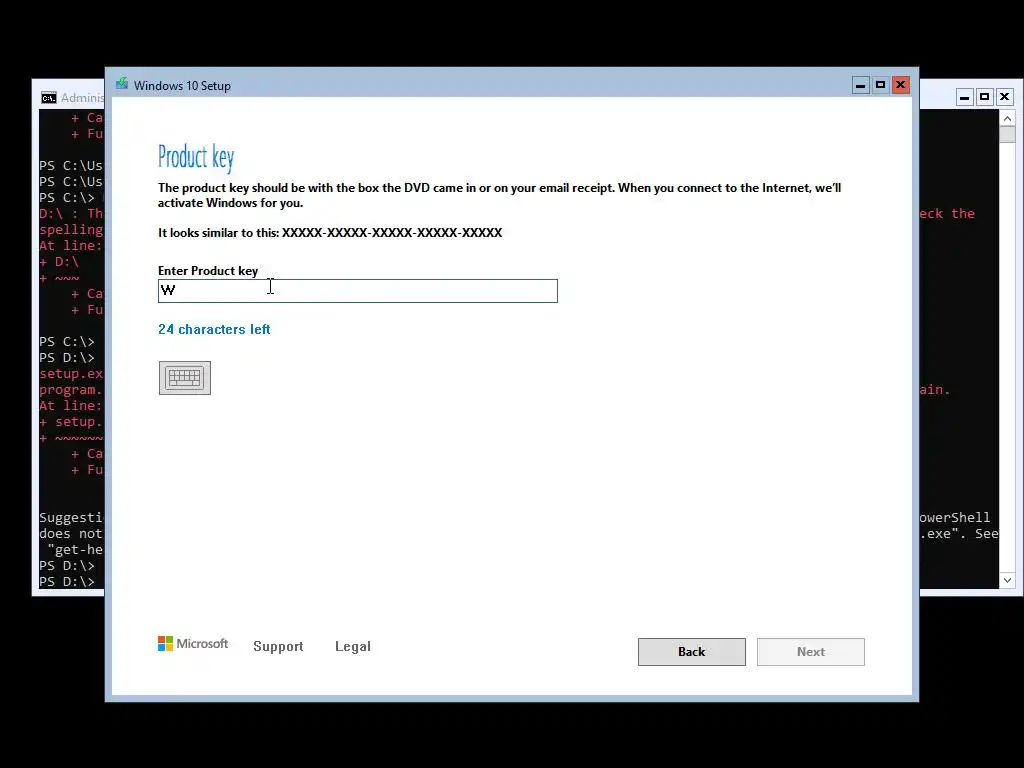Click the '24 characters left' text
Viewport: 1024px width, 768px height.
click(214, 329)
